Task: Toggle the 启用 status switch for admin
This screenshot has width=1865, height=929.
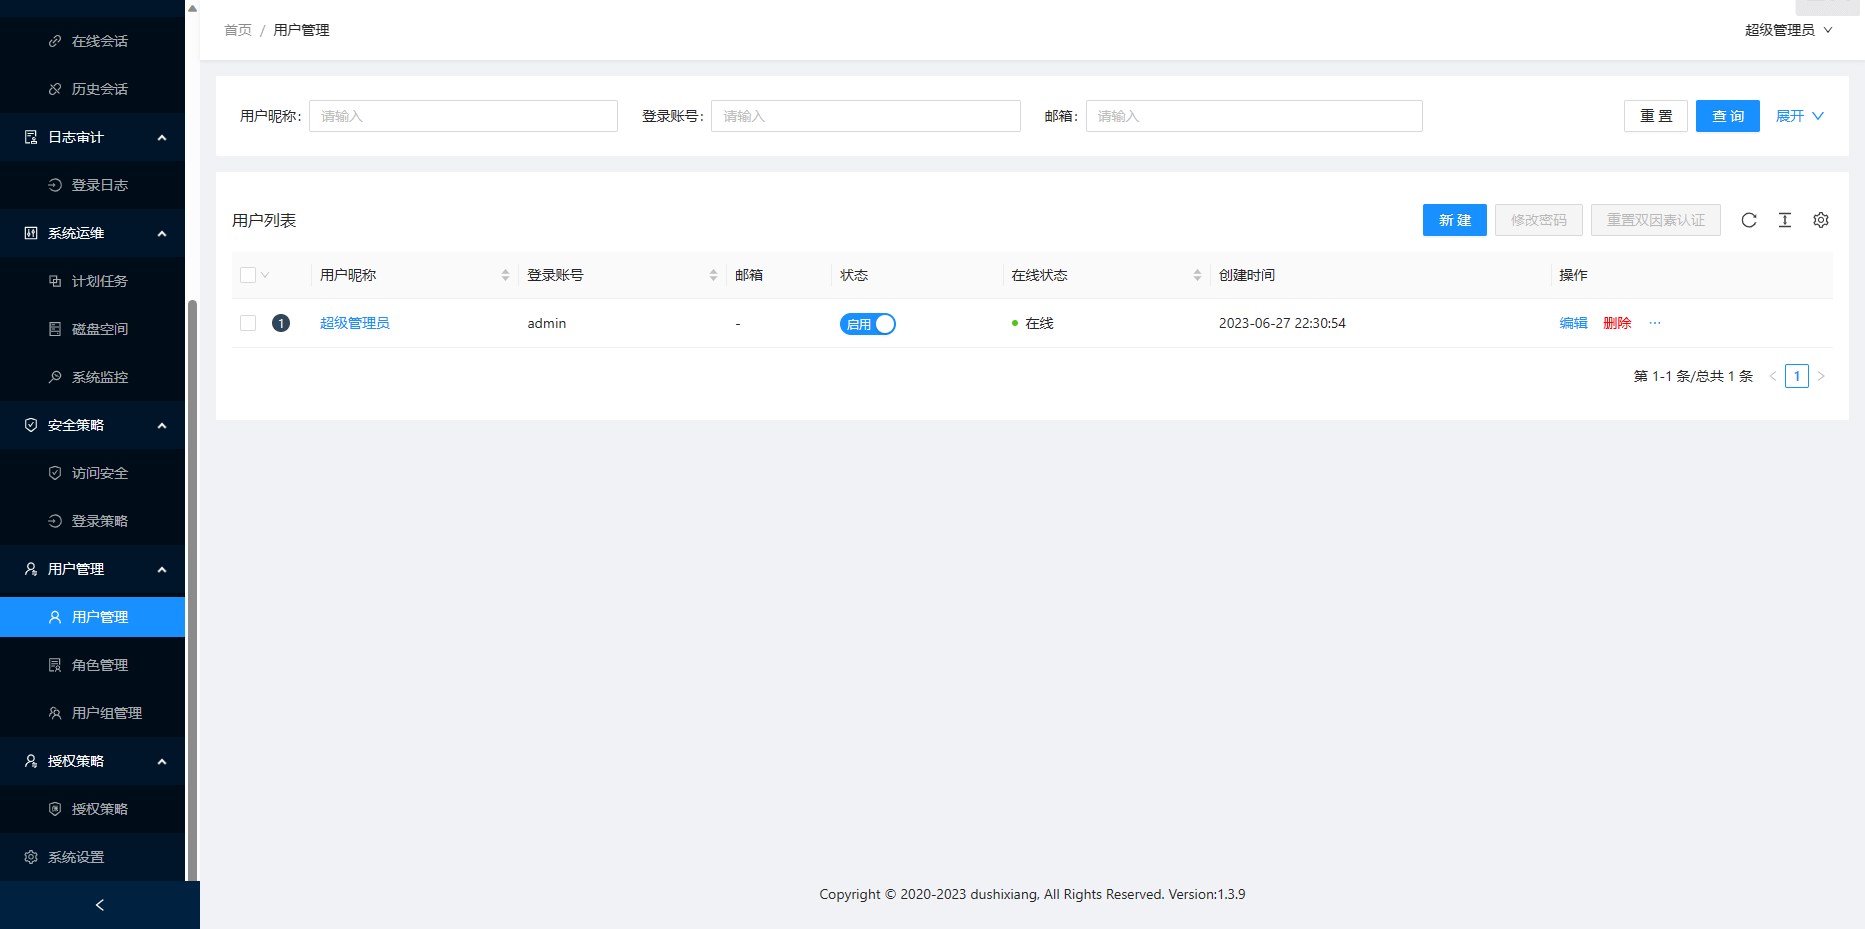Action: [867, 324]
